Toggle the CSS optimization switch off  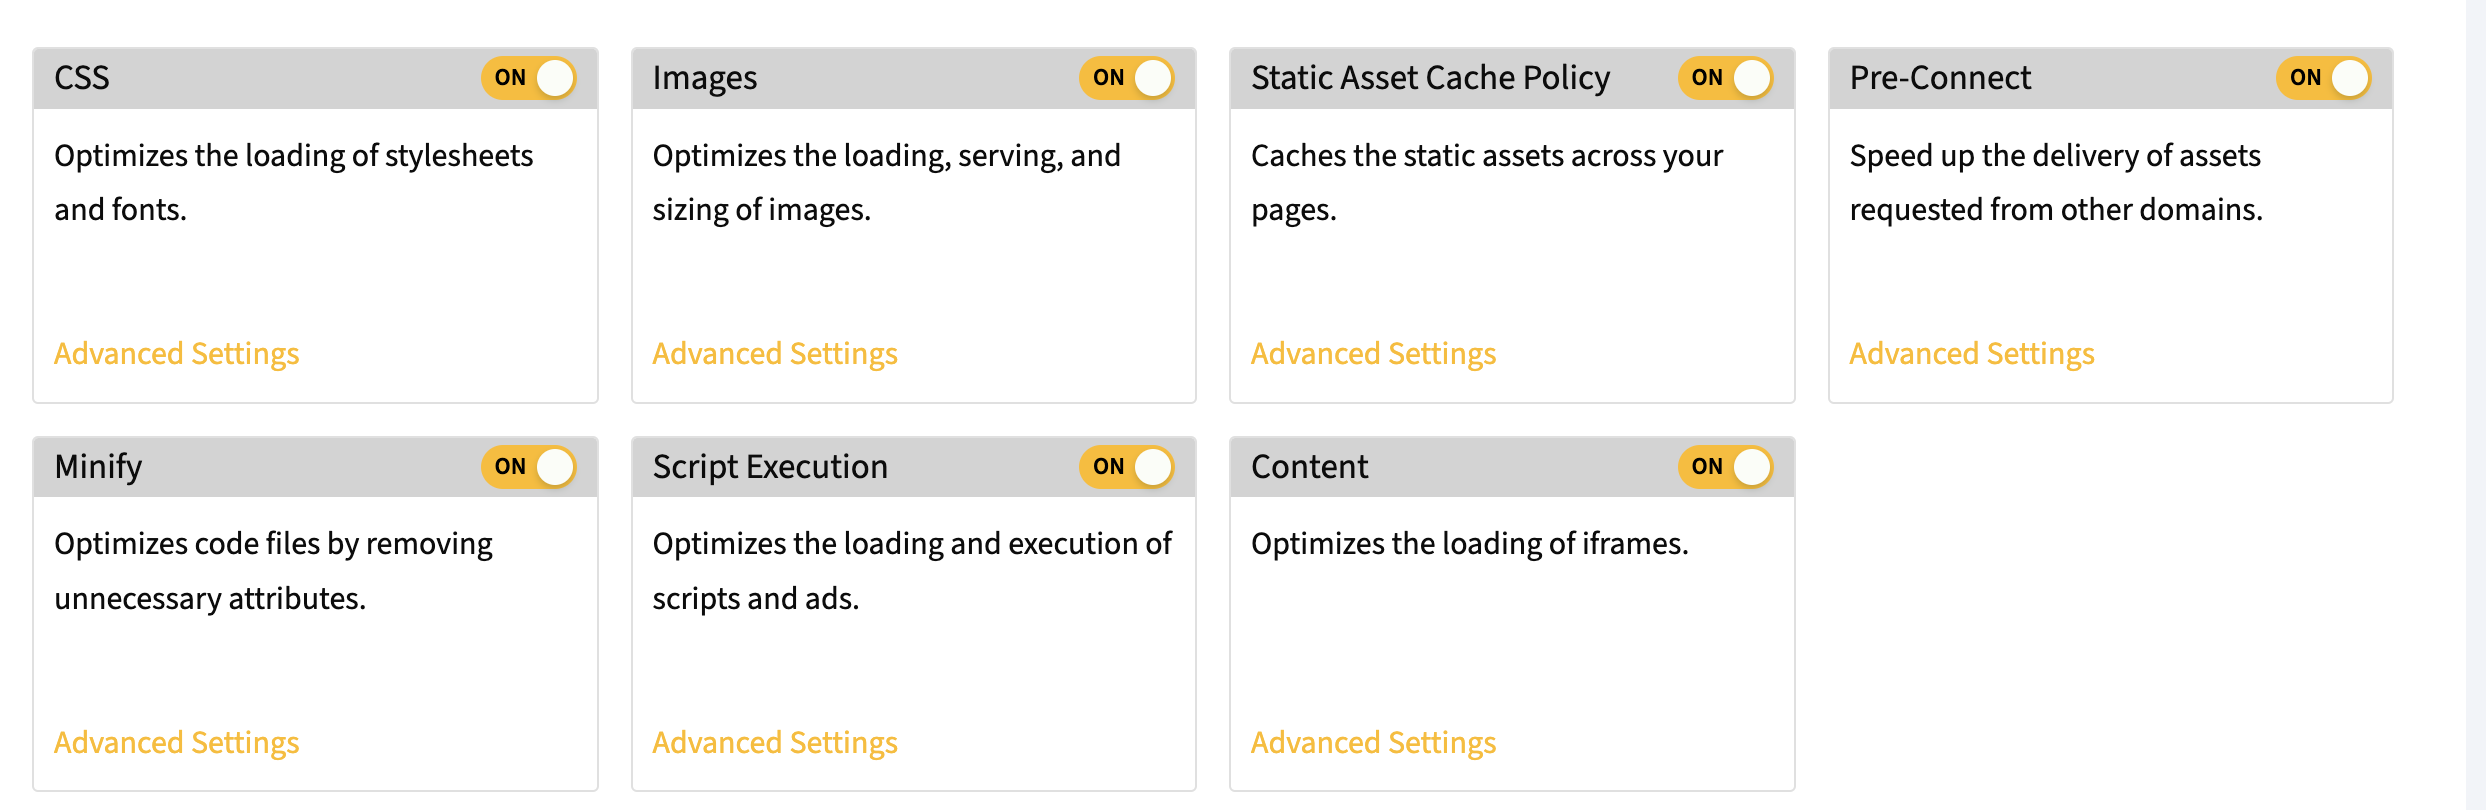(529, 78)
